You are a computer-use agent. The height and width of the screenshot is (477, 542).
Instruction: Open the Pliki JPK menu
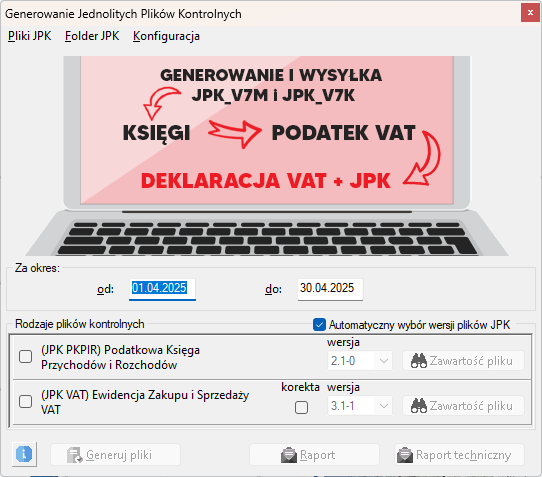(29, 36)
